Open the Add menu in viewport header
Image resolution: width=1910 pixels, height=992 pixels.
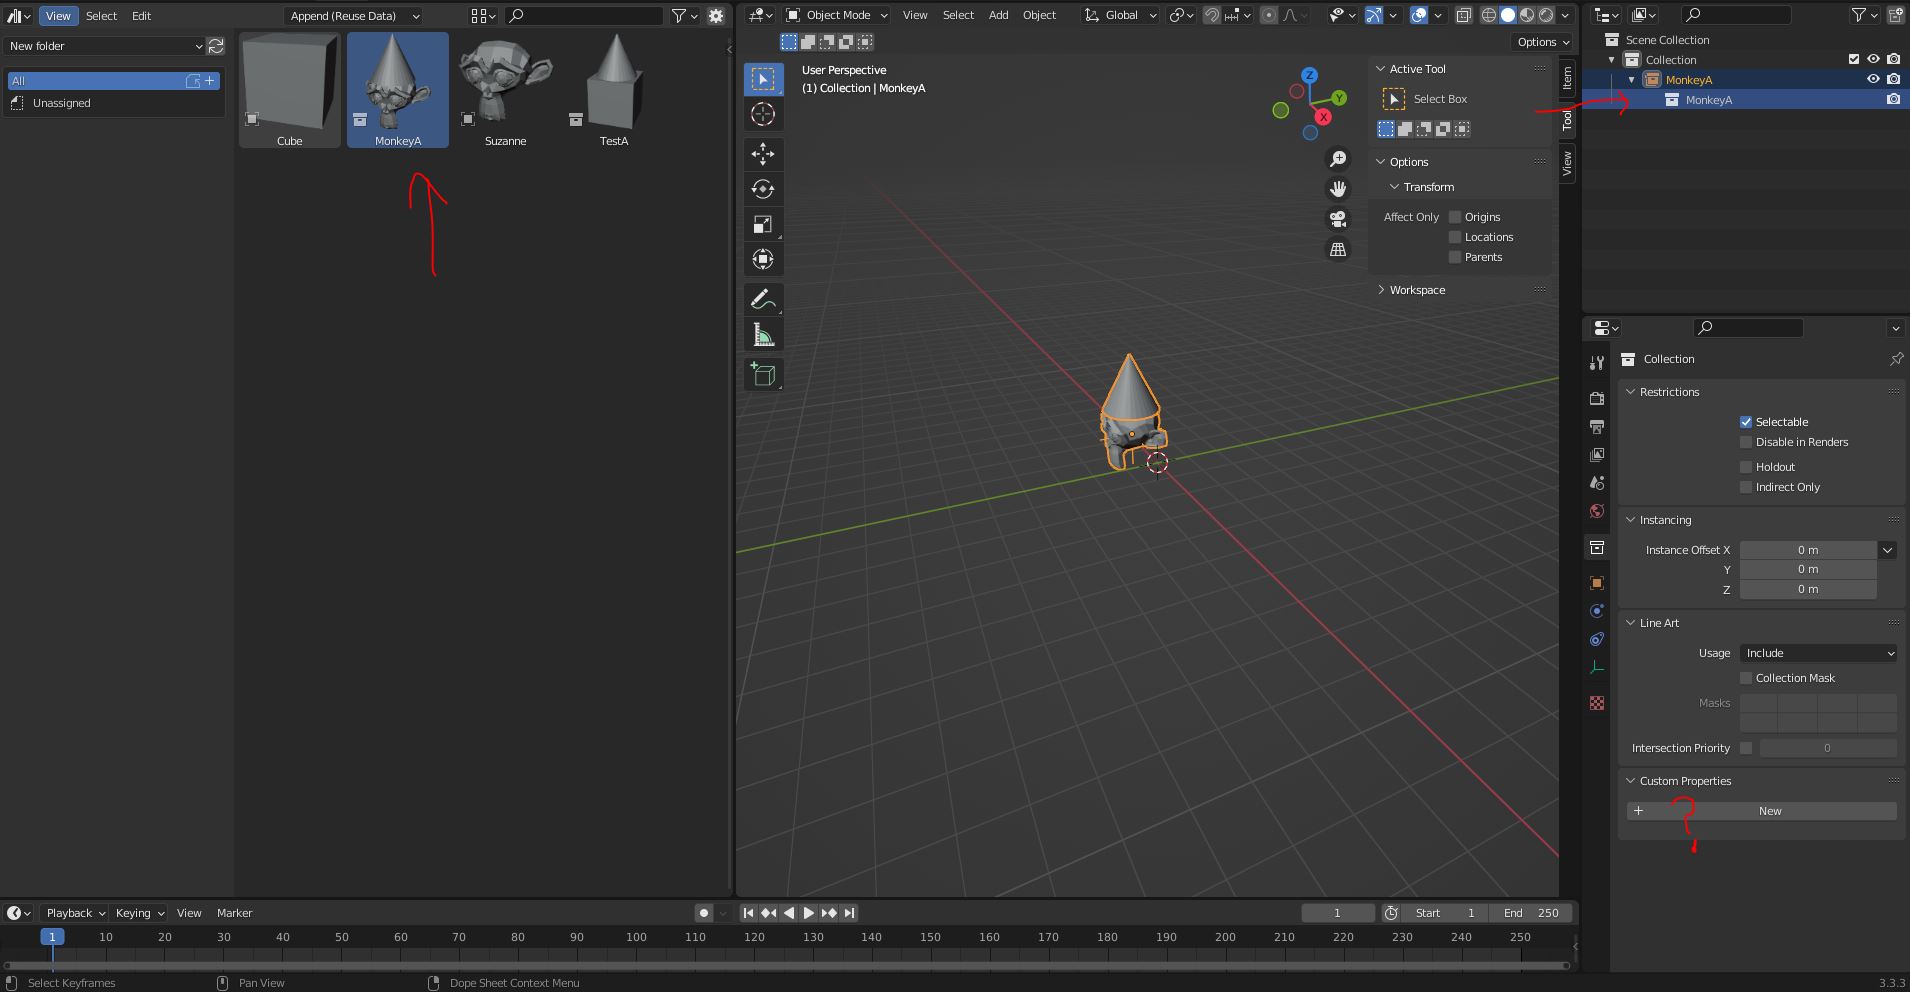(998, 15)
